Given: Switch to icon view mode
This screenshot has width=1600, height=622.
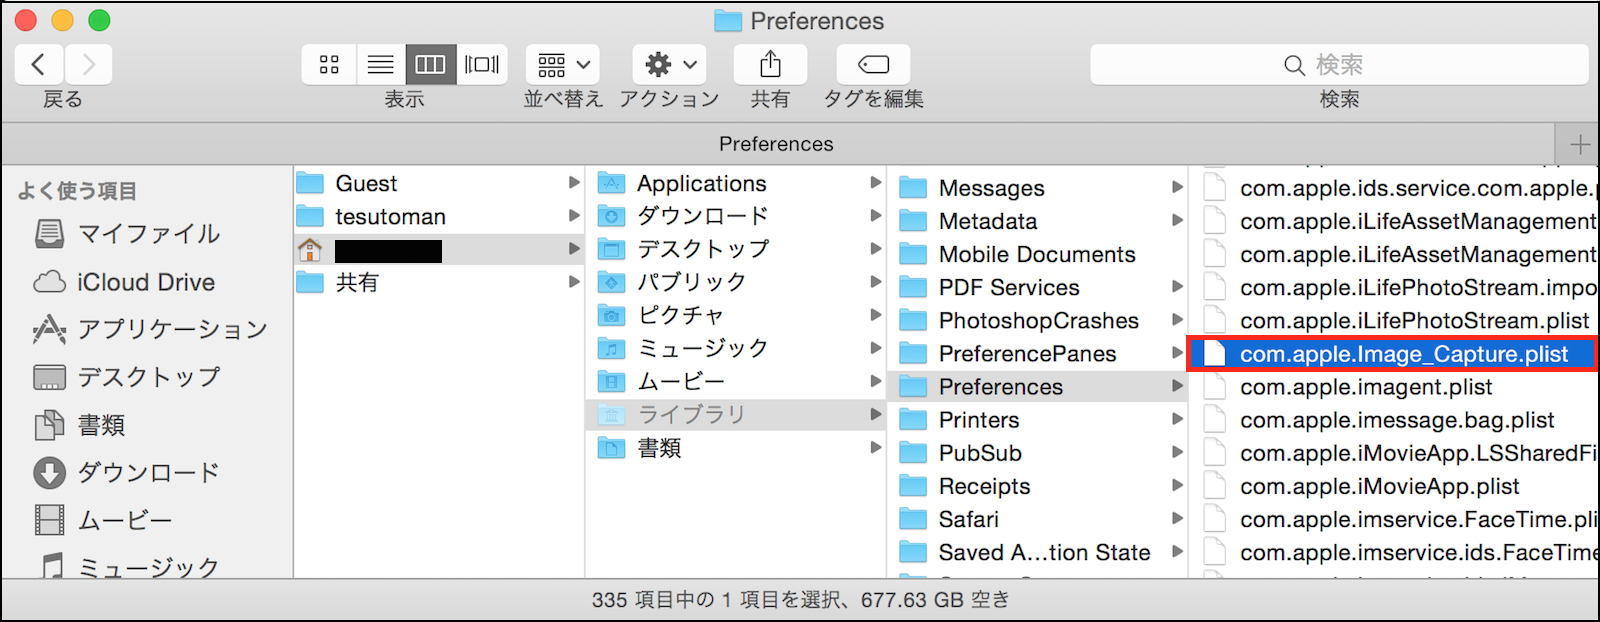Looking at the screenshot, I should pyautogui.click(x=329, y=65).
